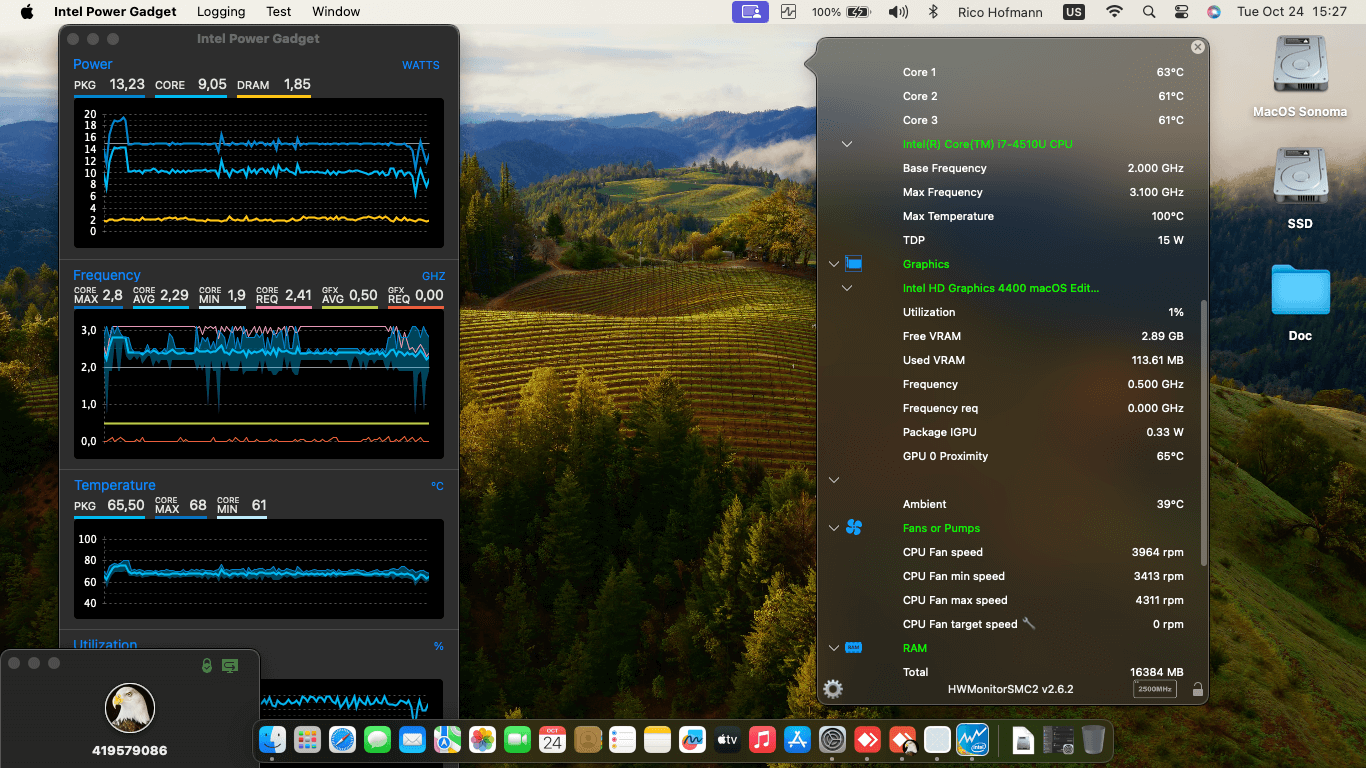Viewport: 1366px width, 768px height.
Task: Open the Test menu
Action: pos(279,12)
